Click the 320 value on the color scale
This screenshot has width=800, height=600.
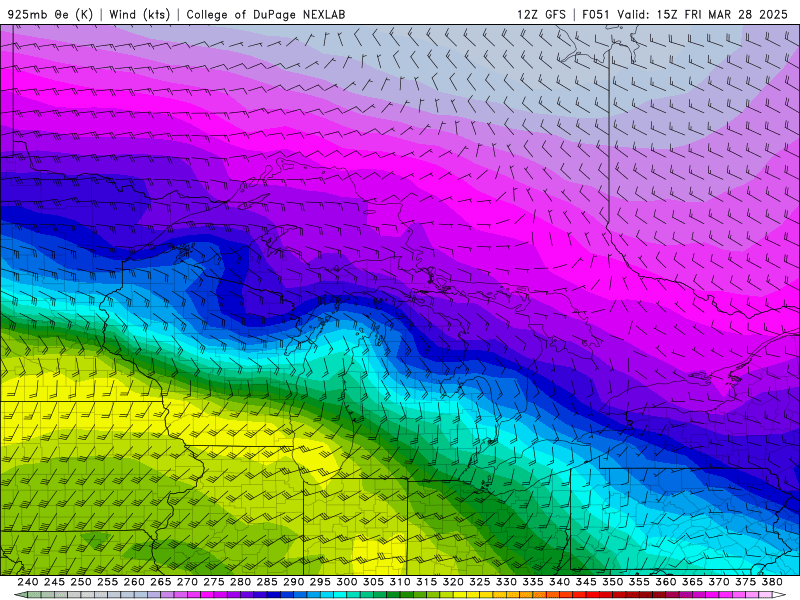453,582
